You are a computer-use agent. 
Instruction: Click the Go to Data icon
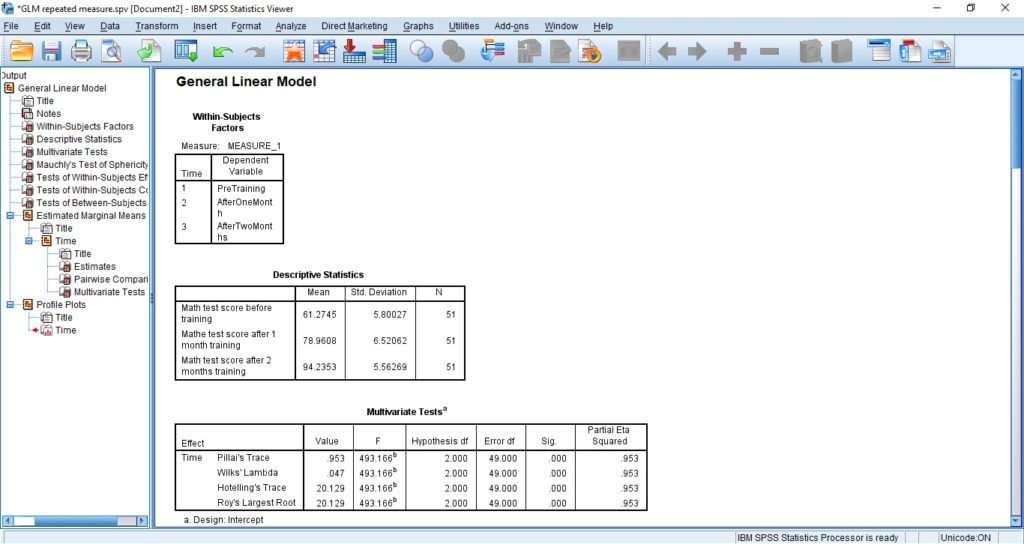pyautogui.click(x=294, y=51)
